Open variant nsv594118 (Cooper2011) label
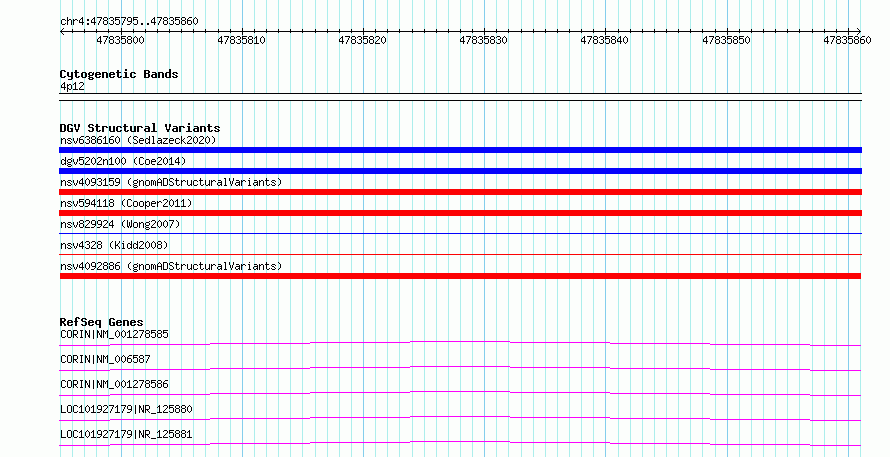The width and height of the screenshot is (890, 457). click(126, 203)
